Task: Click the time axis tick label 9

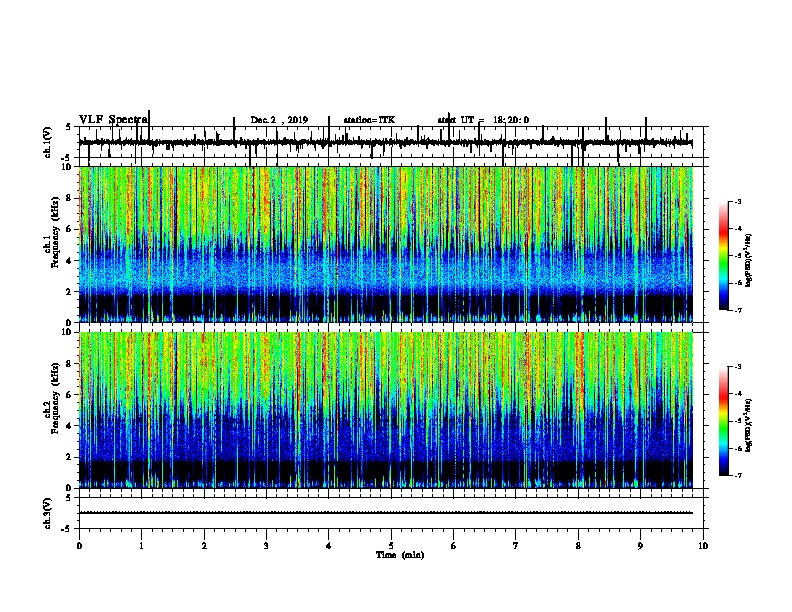Action: (640, 546)
